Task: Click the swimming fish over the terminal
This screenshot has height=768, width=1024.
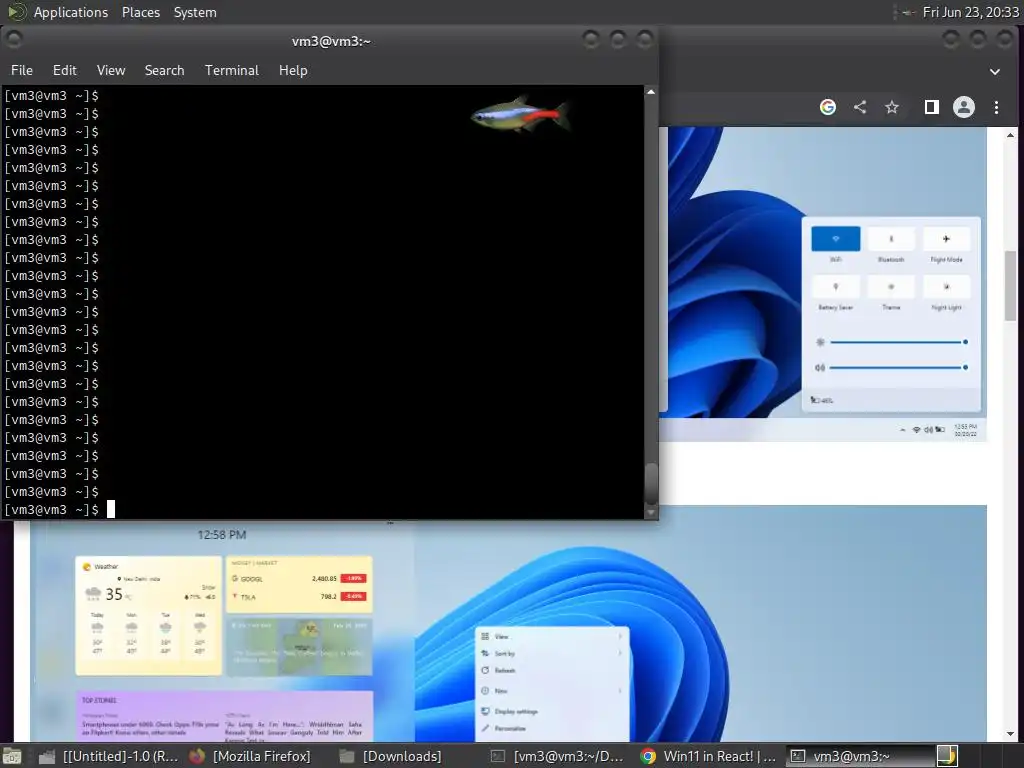Action: click(x=520, y=114)
